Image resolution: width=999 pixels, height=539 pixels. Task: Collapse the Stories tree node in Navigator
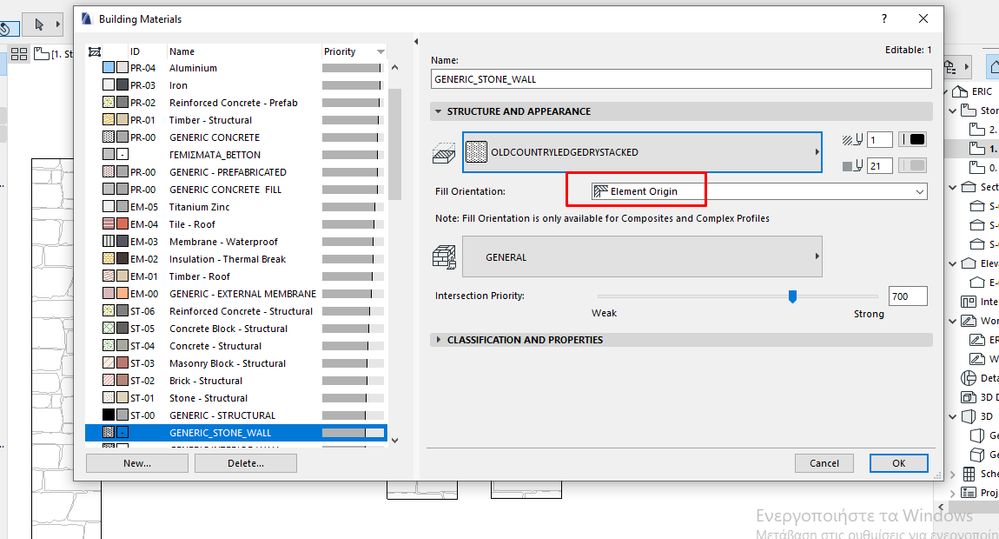(x=952, y=111)
